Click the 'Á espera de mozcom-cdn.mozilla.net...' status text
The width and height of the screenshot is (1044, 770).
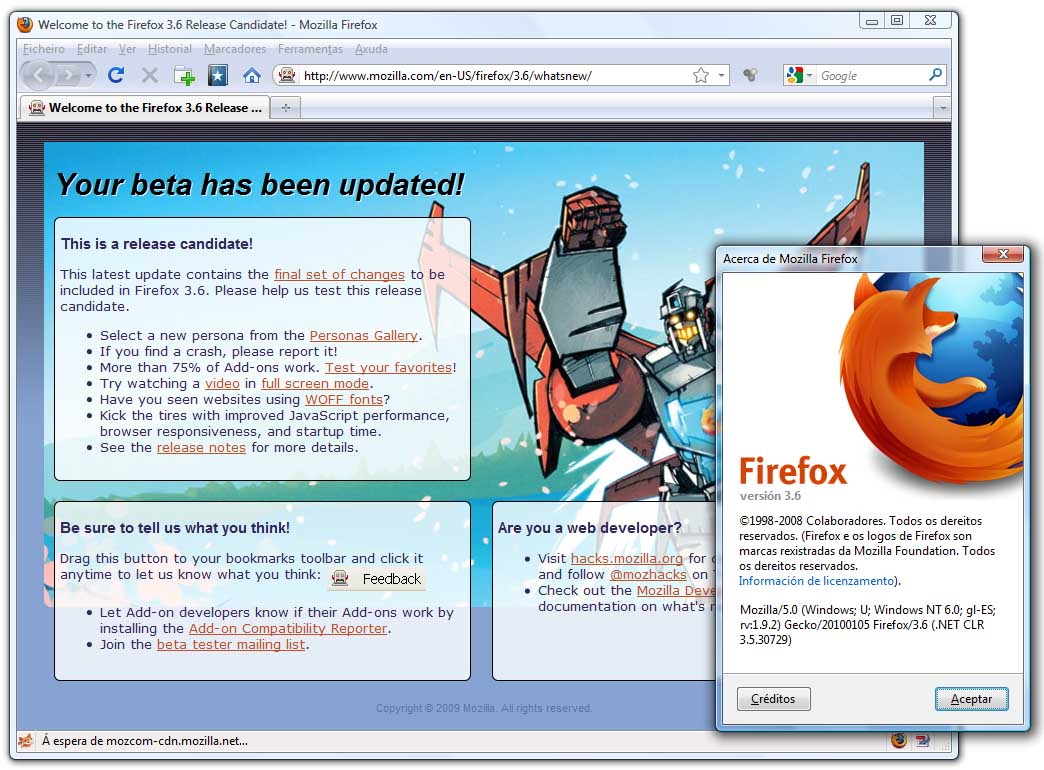pos(145,741)
